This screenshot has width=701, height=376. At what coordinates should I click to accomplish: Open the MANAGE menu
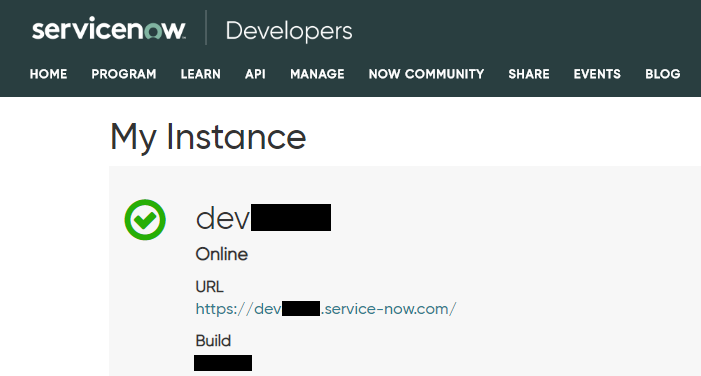click(317, 74)
